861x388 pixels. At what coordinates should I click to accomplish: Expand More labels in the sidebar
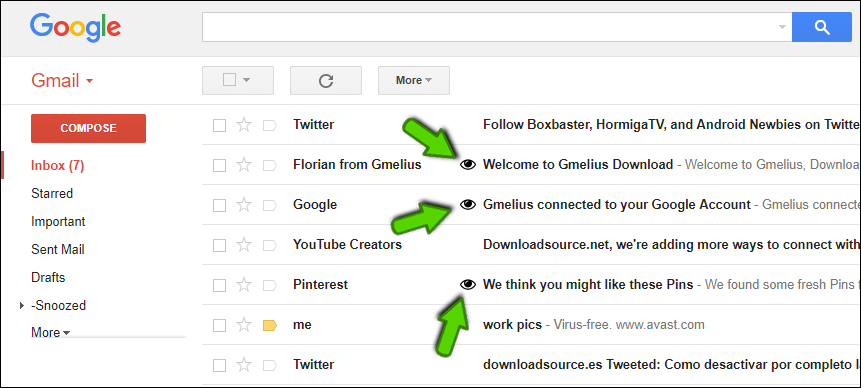click(51, 333)
